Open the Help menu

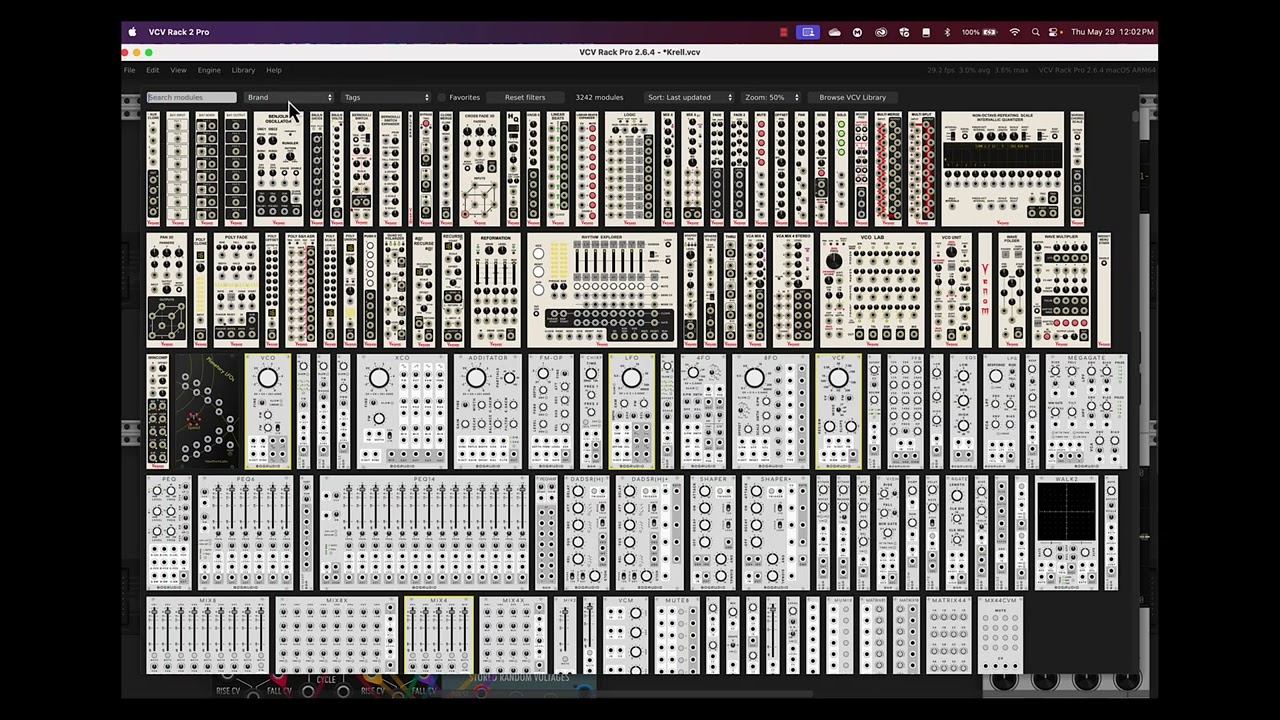pos(274,70)
